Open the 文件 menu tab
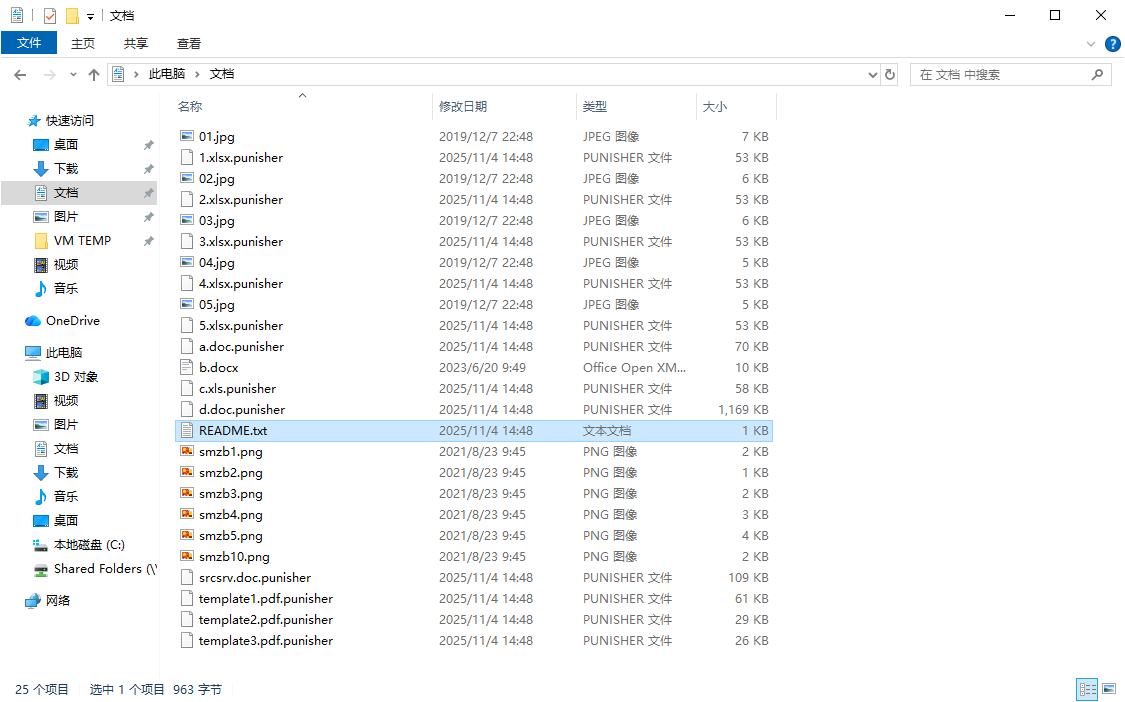This screenshot has height=702, width=1125. (29, 43)
